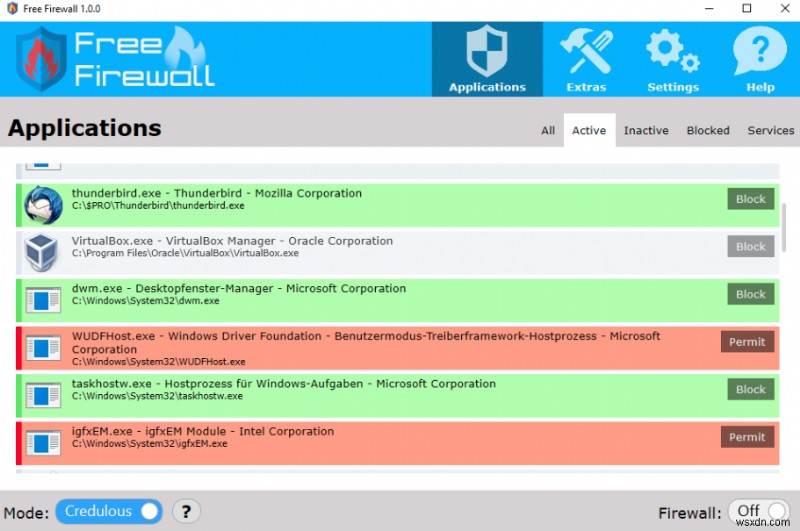
Task: Select the taskhostw.exe row title
Action: (x=284, y=384)
